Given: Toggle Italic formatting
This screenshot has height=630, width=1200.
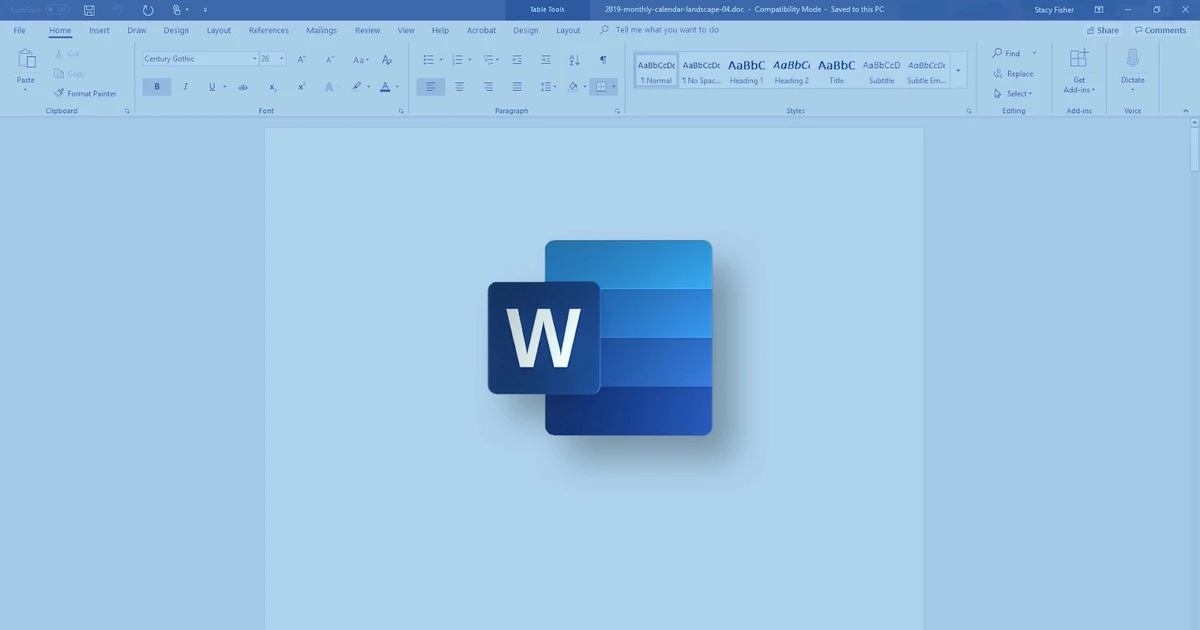Looking at the screenshot, I should 185,87.
